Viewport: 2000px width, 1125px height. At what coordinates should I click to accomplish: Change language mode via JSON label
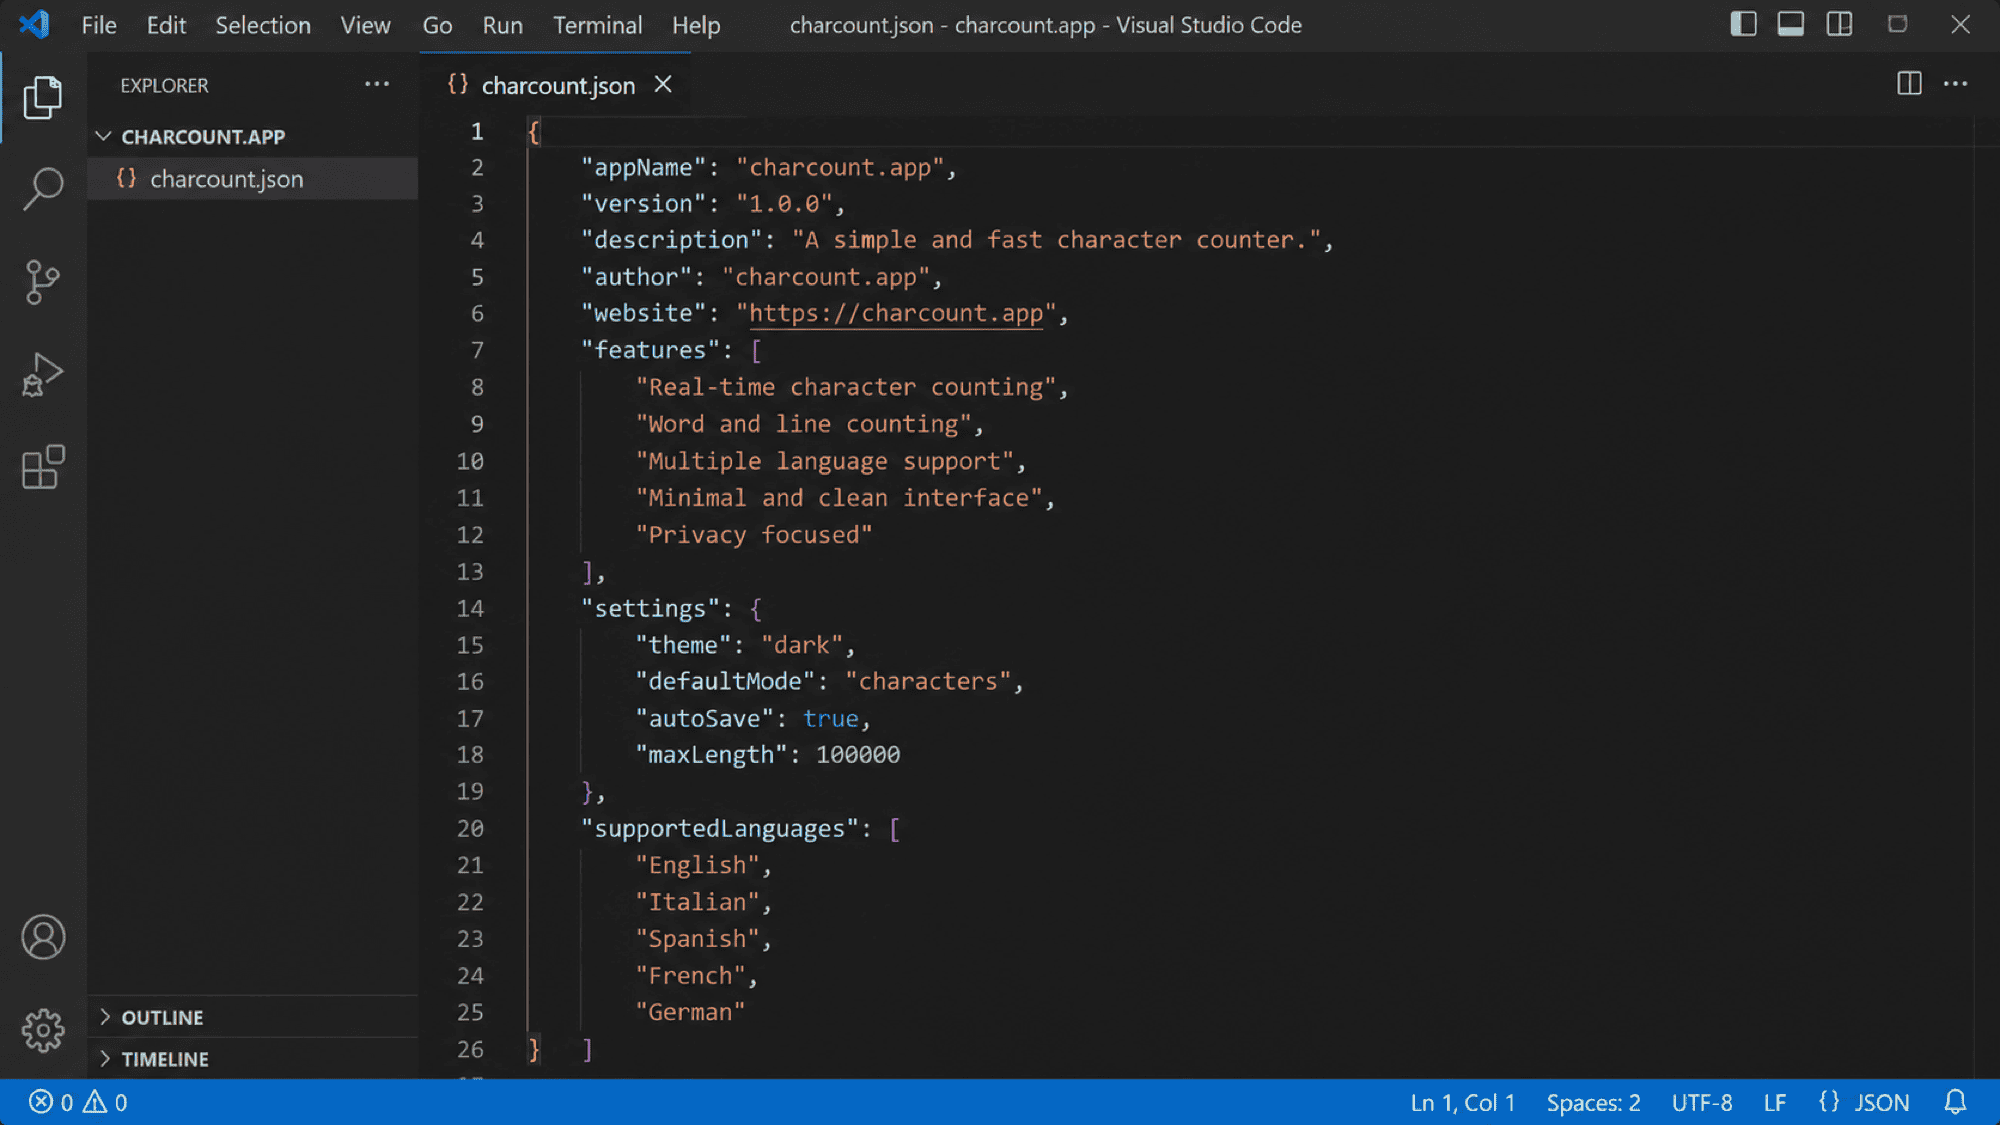[x=1882, y=1102]
